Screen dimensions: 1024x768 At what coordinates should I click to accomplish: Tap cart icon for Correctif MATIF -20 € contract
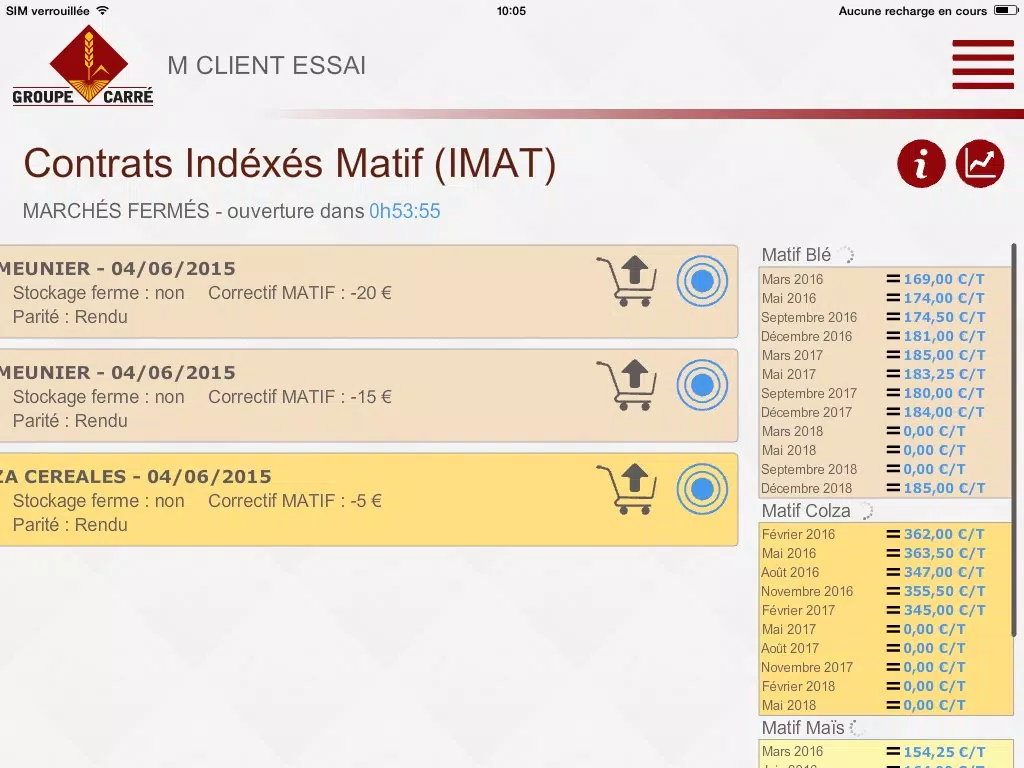tap(626, 281)
